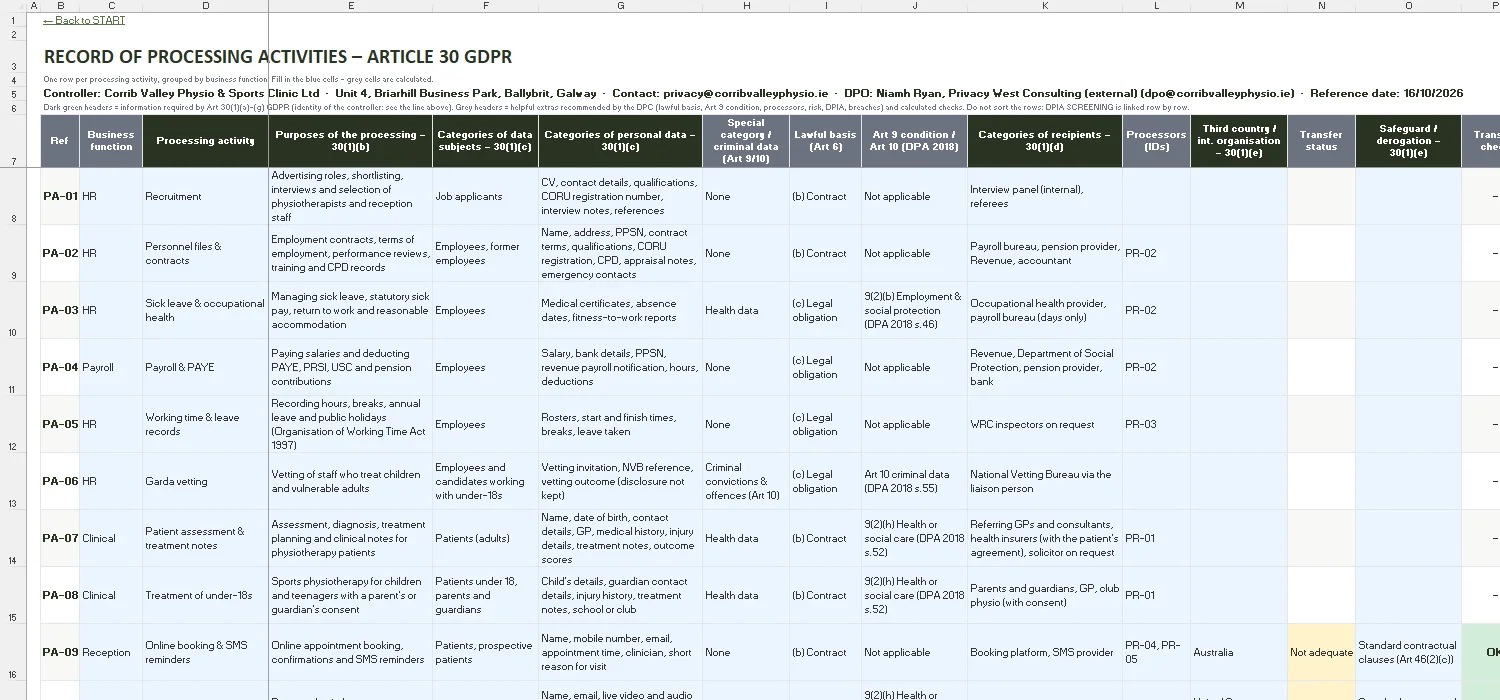1500x700 pixels.
Task: Click the Controller details line with privacy email
Action: click(753, 93)
